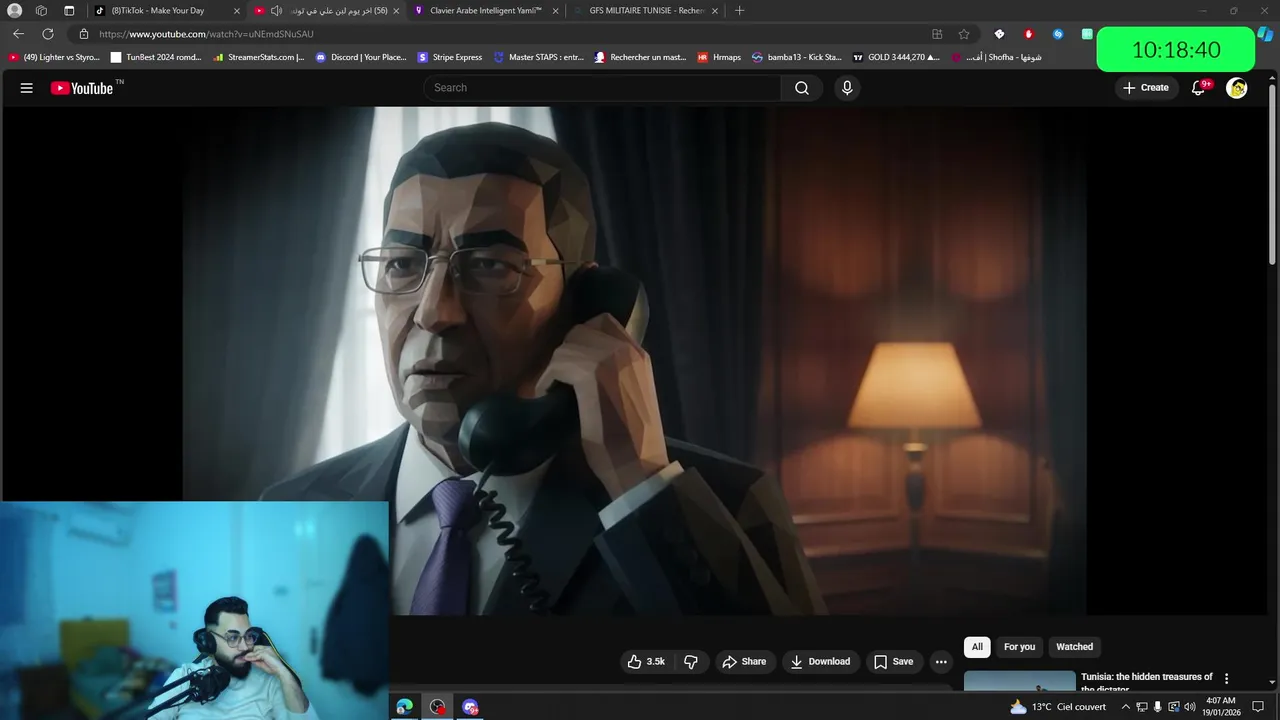Open OBS from the taskbar
Screen dimensions: 1280x720
[x=438, y=707]
